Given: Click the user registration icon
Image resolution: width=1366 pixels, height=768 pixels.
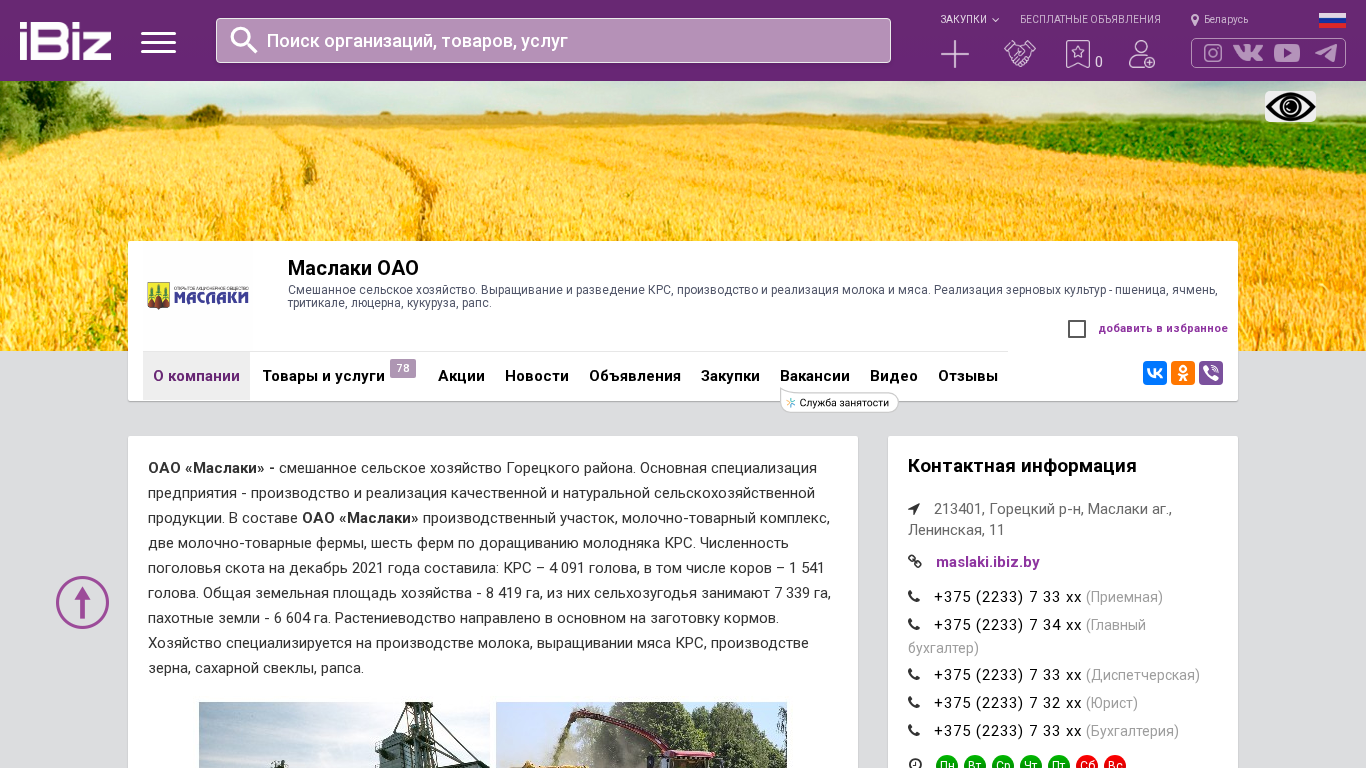Looking at the screenshot, I should coord(1142,54).
